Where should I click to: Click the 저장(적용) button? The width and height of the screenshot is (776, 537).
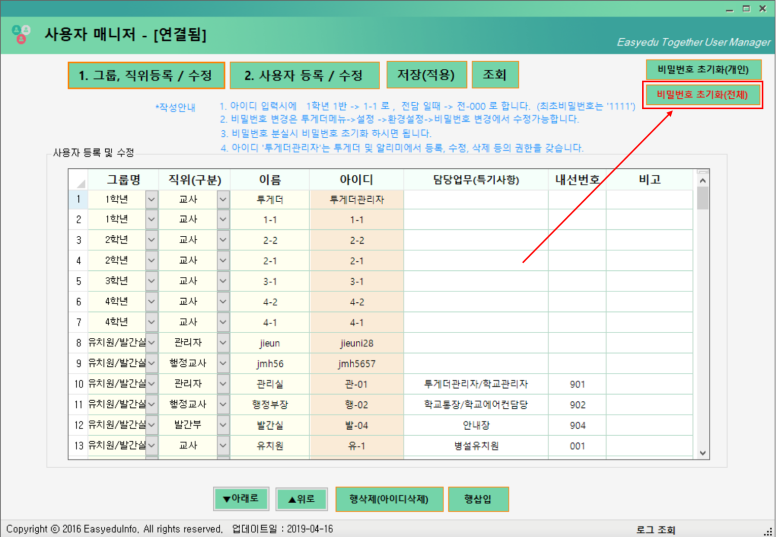[x=427, y=75]
